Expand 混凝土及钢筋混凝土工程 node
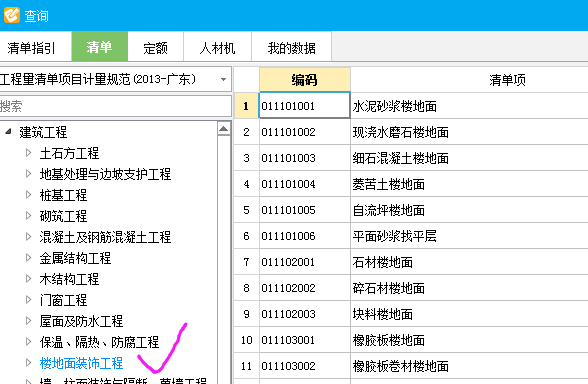The height and width of the screenshot is (384, 588). [x=28, y=237]
